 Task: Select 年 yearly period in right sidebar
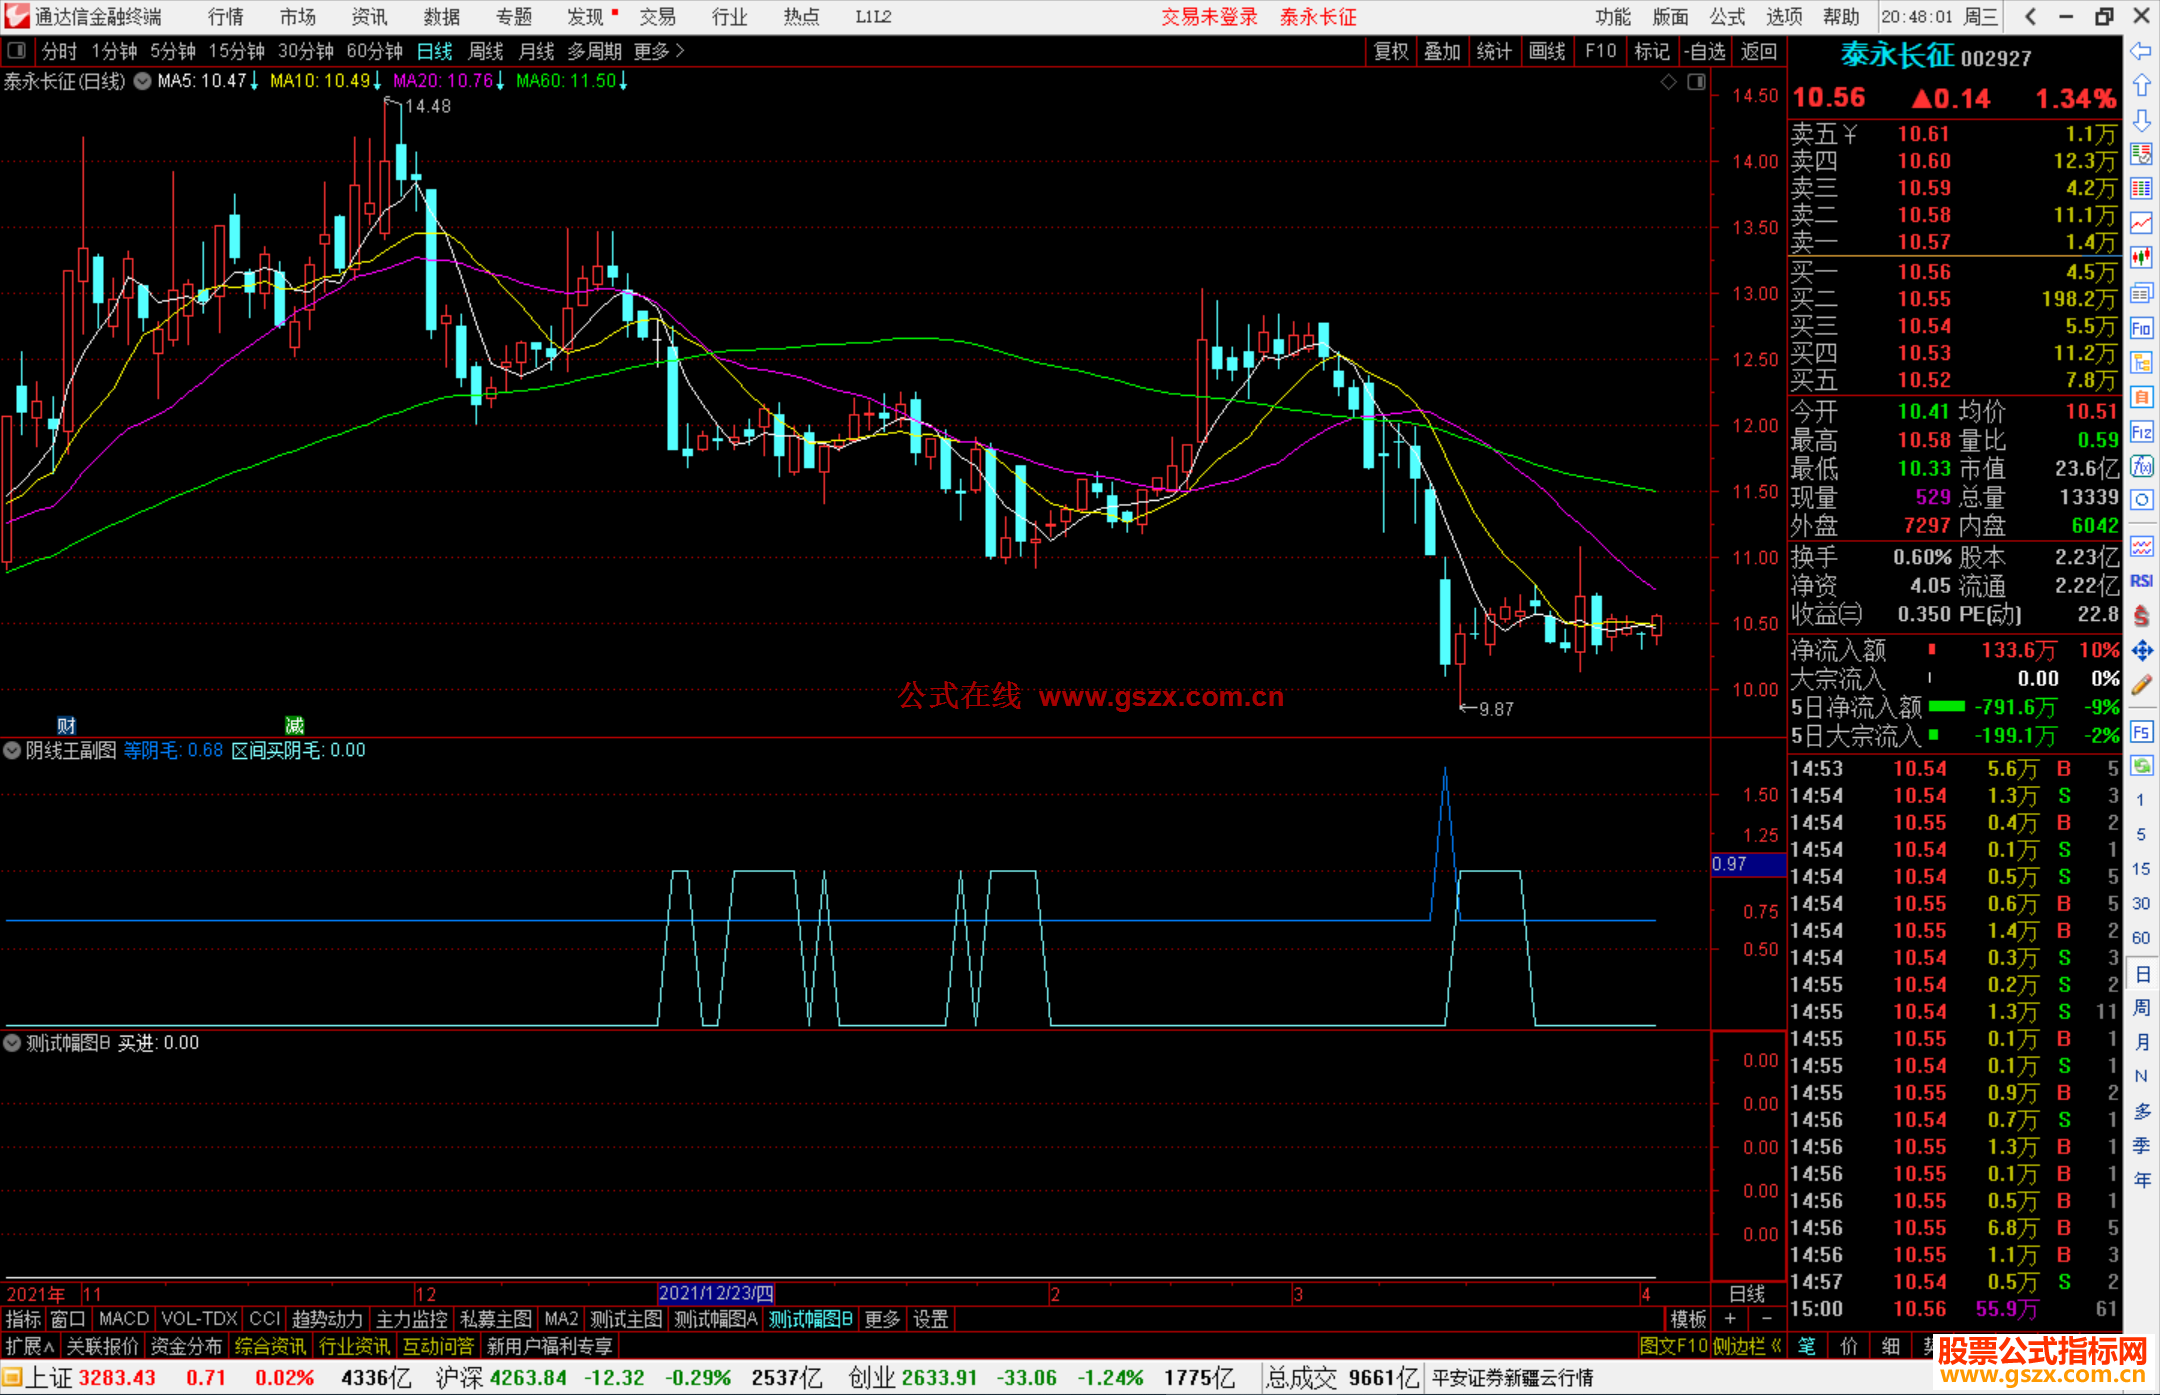2141,1180
